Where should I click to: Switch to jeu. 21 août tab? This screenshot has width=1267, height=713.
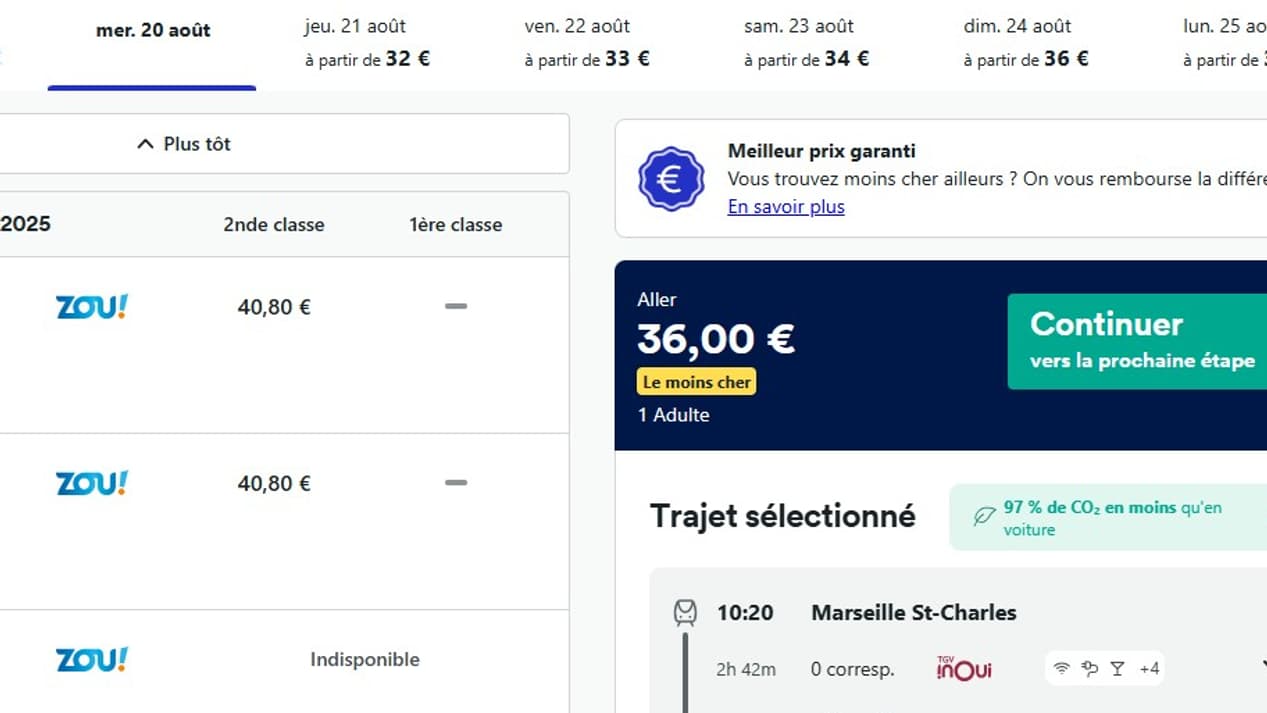pyautogui.click(x=367, y=43)
